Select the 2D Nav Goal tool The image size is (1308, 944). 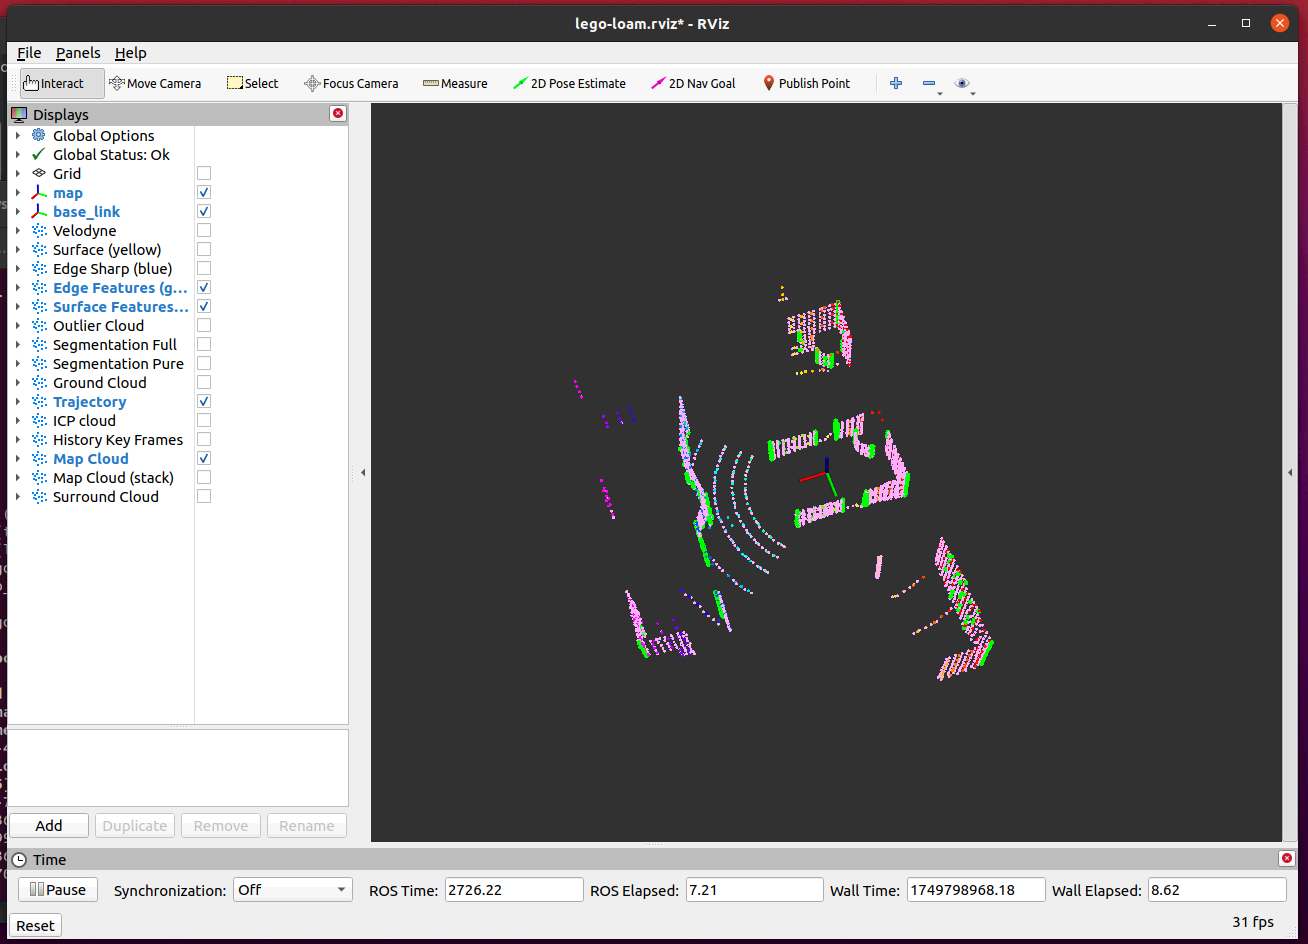coord(693,83)
